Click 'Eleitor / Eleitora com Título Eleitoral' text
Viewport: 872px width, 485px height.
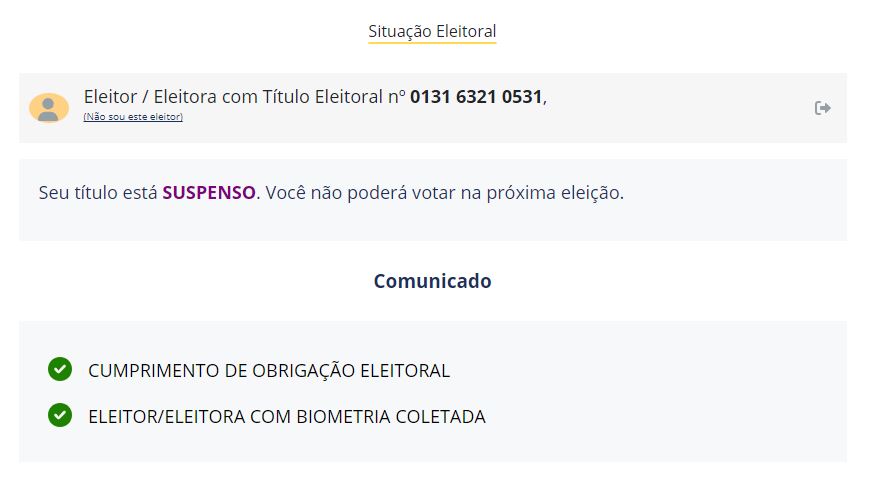click(x=234, y=97)
